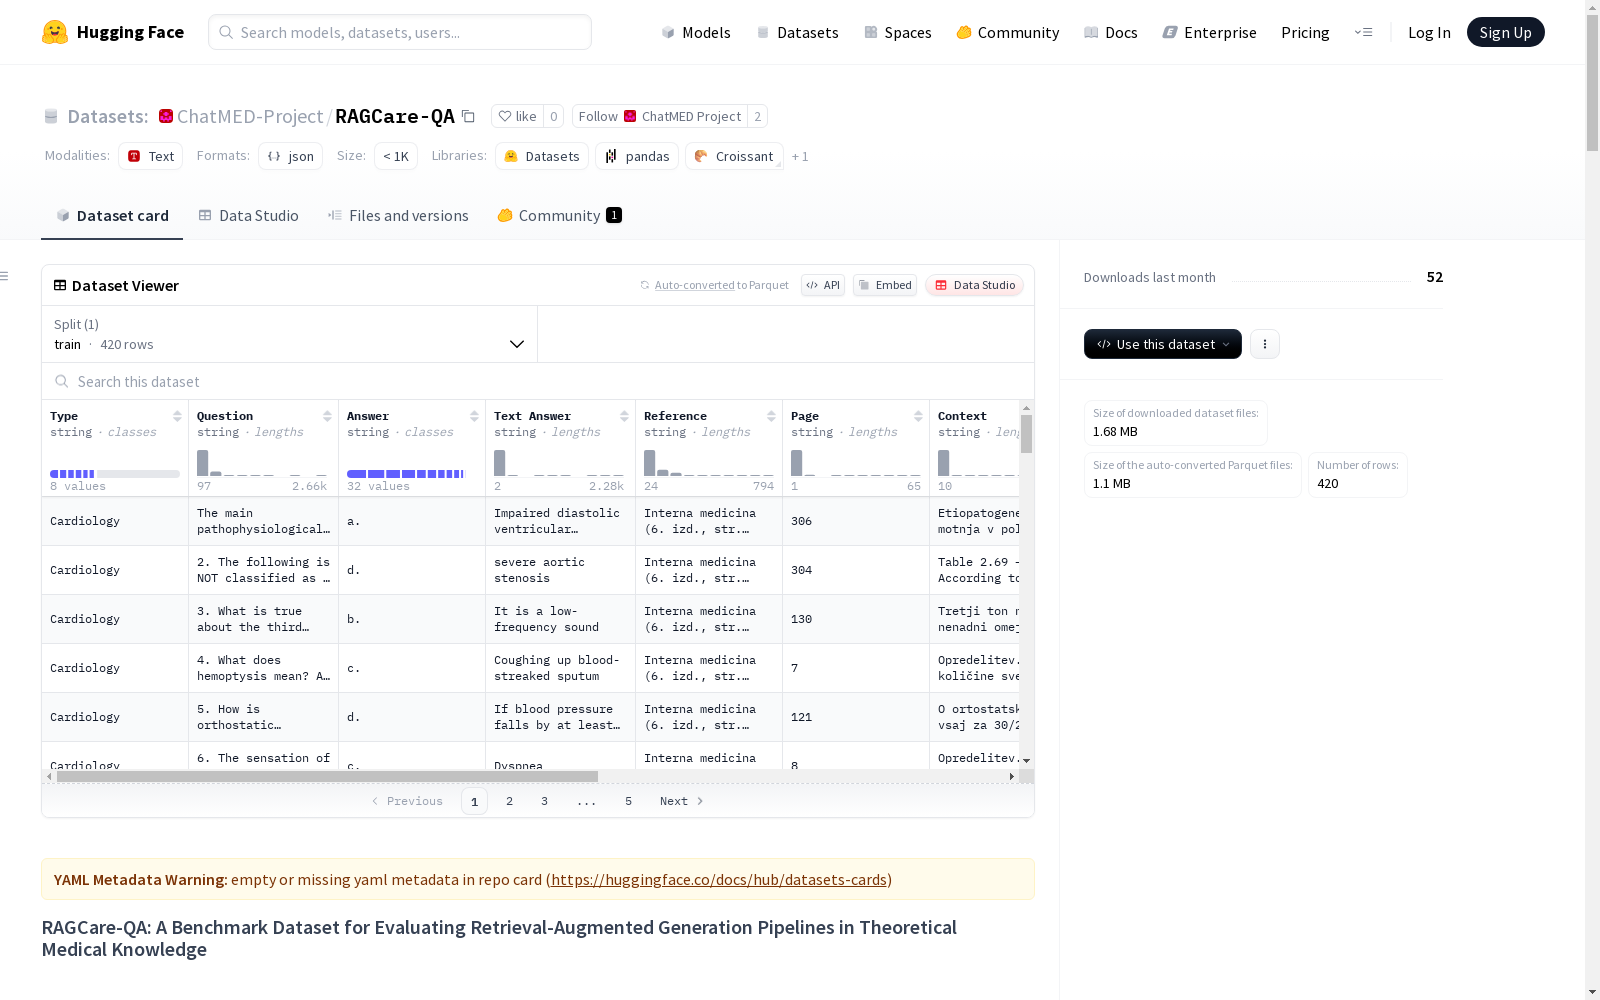Go to Models in the top navigation
The height and width of the screenshot is (1000, 1600).
696,32
